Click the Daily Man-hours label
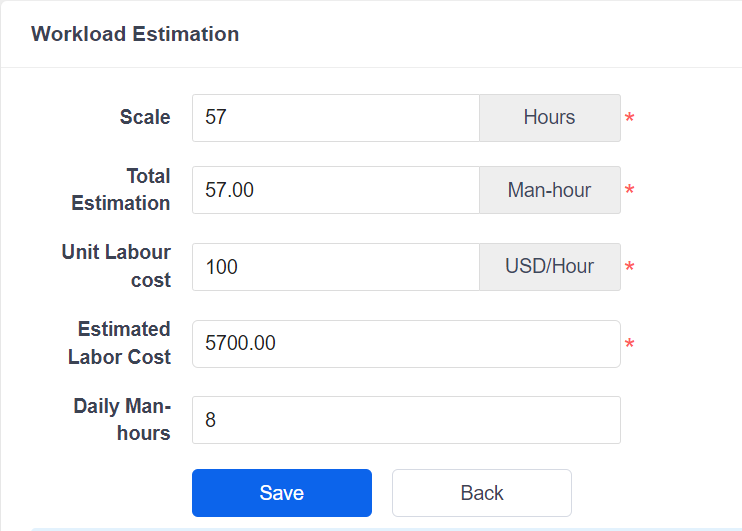742x531 pixels. (x=122, y=420)
